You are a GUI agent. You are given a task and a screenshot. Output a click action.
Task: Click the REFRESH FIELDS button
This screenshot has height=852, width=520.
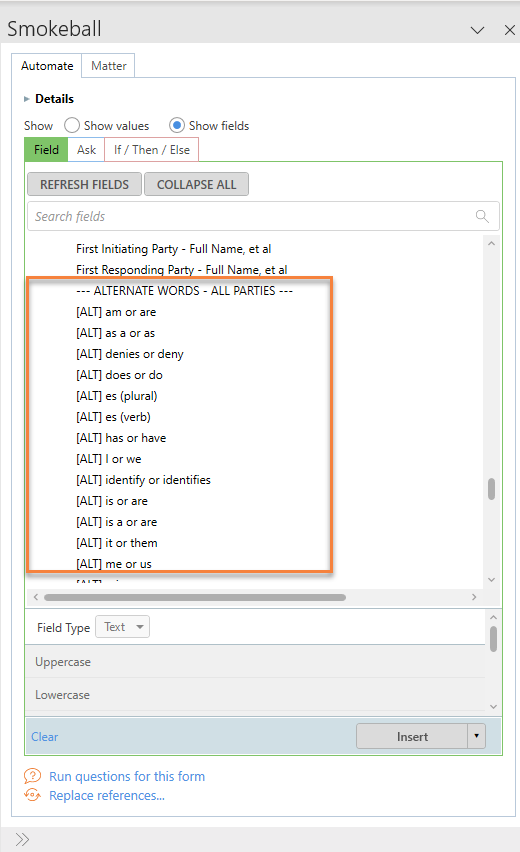tap(84, 184)
